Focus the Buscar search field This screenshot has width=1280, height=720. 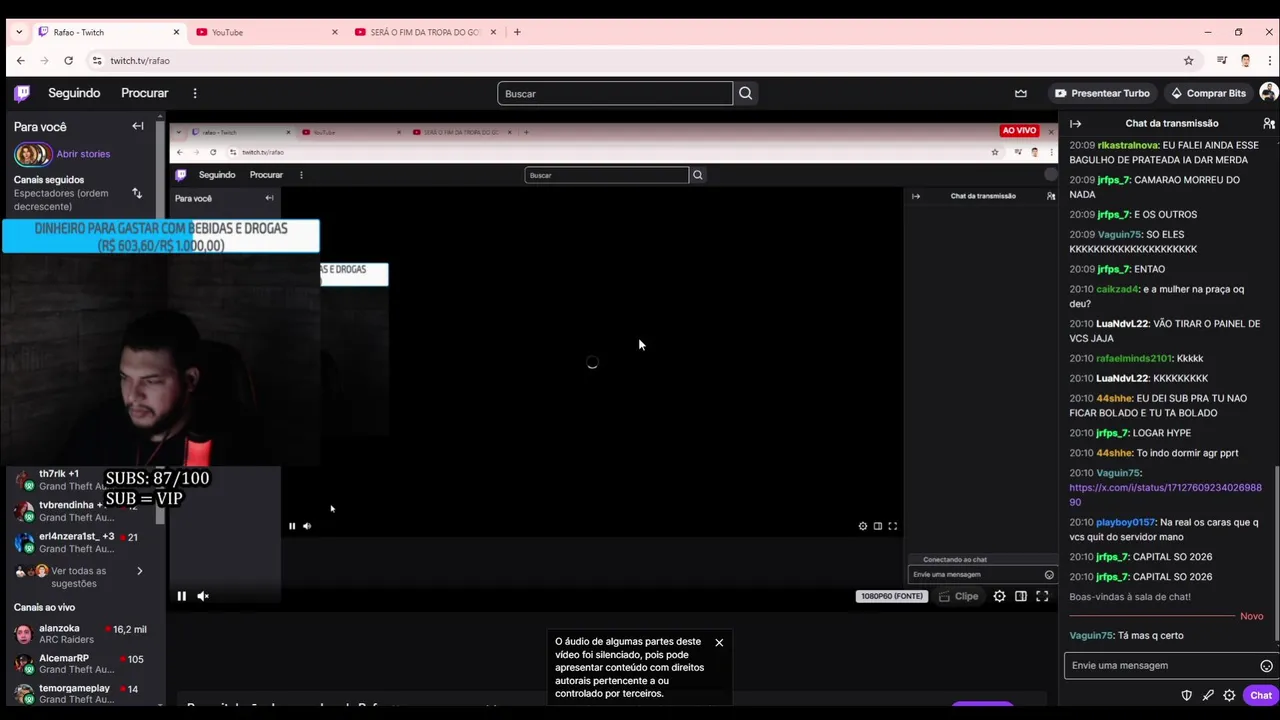tap(615, 93)
